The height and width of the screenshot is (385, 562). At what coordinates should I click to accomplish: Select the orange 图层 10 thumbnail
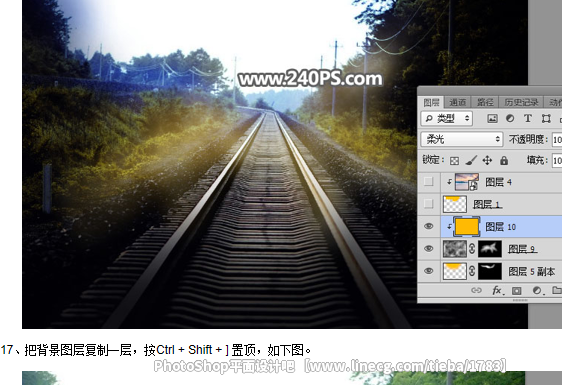click(467, 227)
